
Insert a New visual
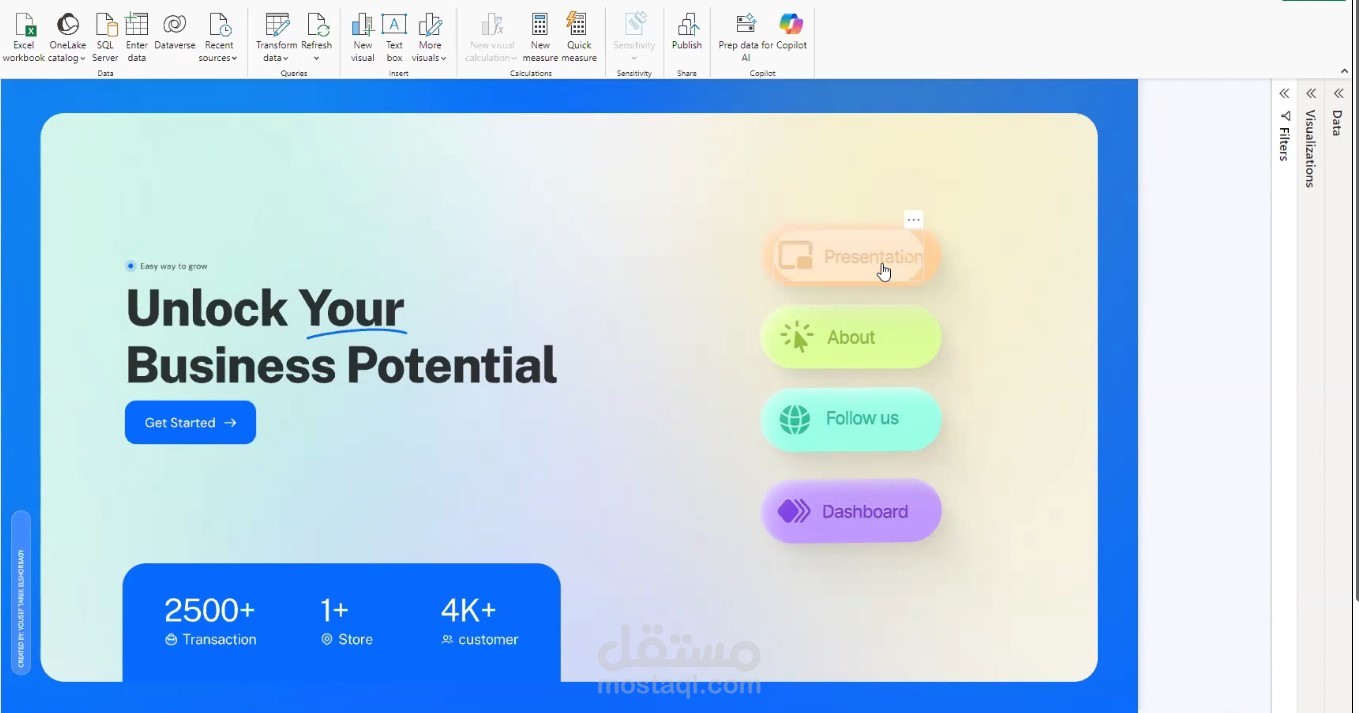coord(363,38)
